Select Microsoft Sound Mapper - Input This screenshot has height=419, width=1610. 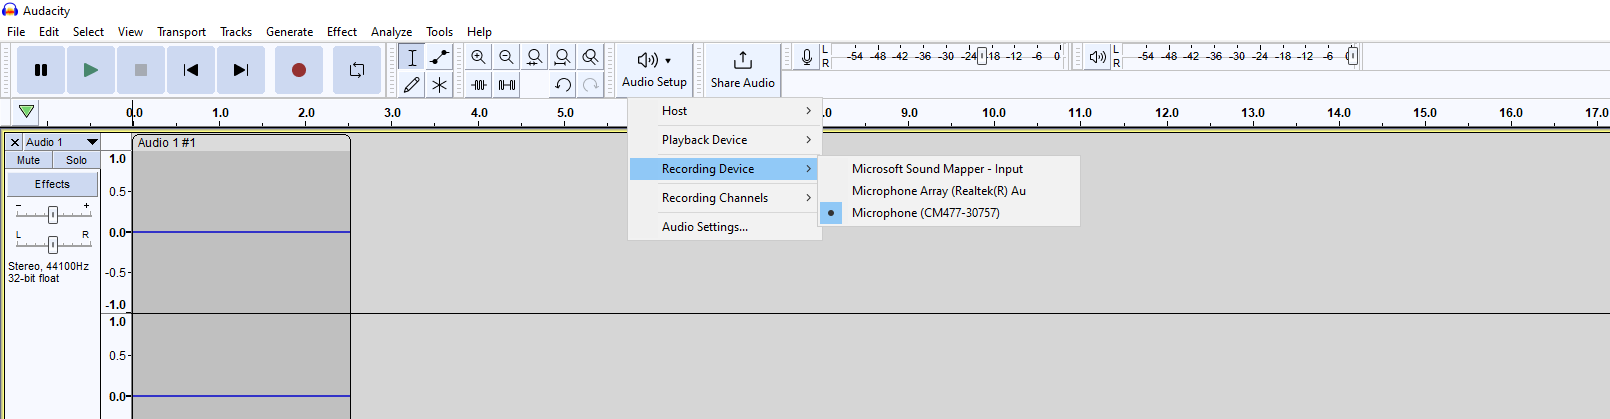[x=950, y=169]
